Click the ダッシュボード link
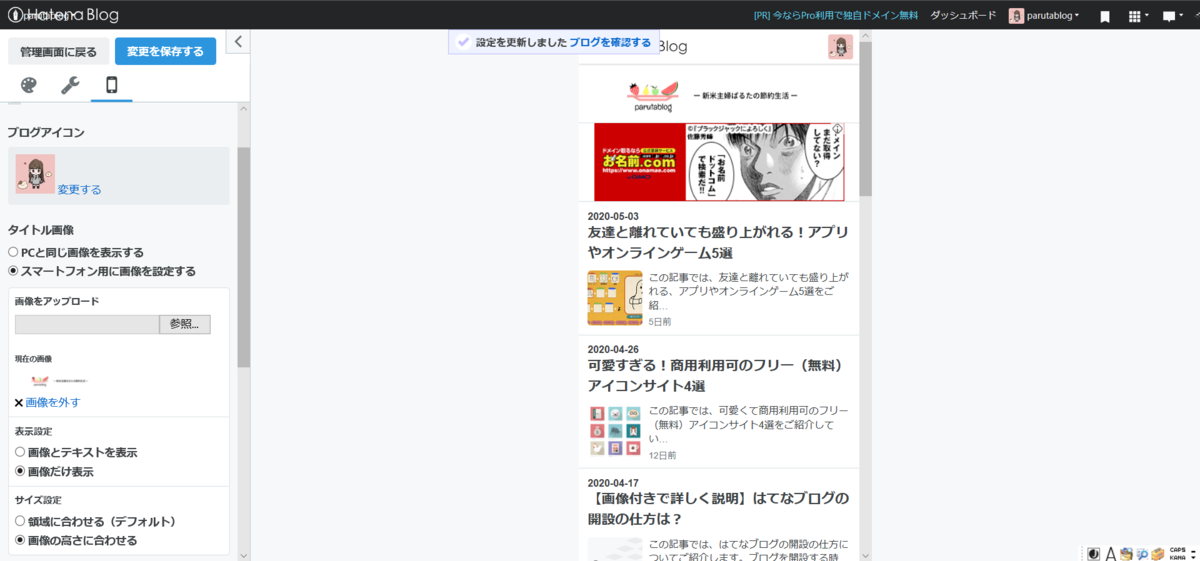 pos(963,16)
